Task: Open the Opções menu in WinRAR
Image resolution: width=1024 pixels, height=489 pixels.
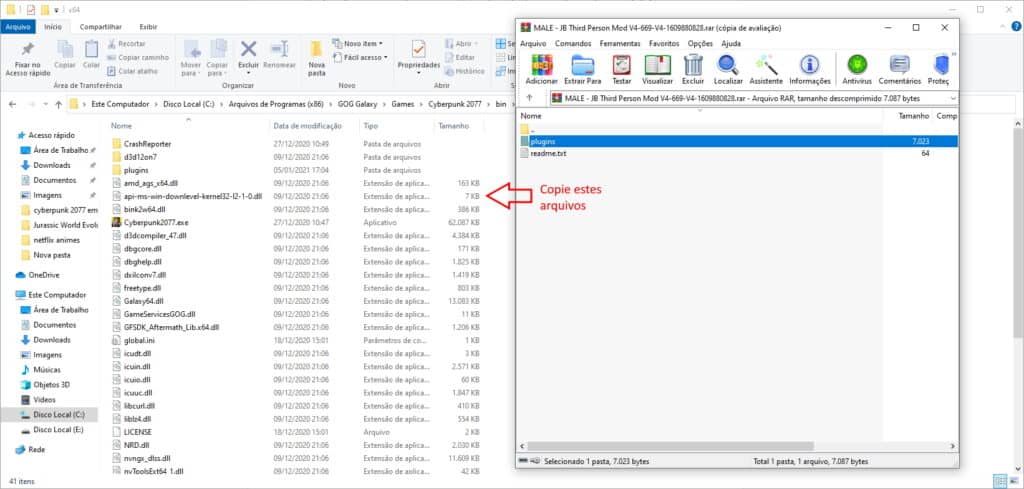Action: click(700, 43)
